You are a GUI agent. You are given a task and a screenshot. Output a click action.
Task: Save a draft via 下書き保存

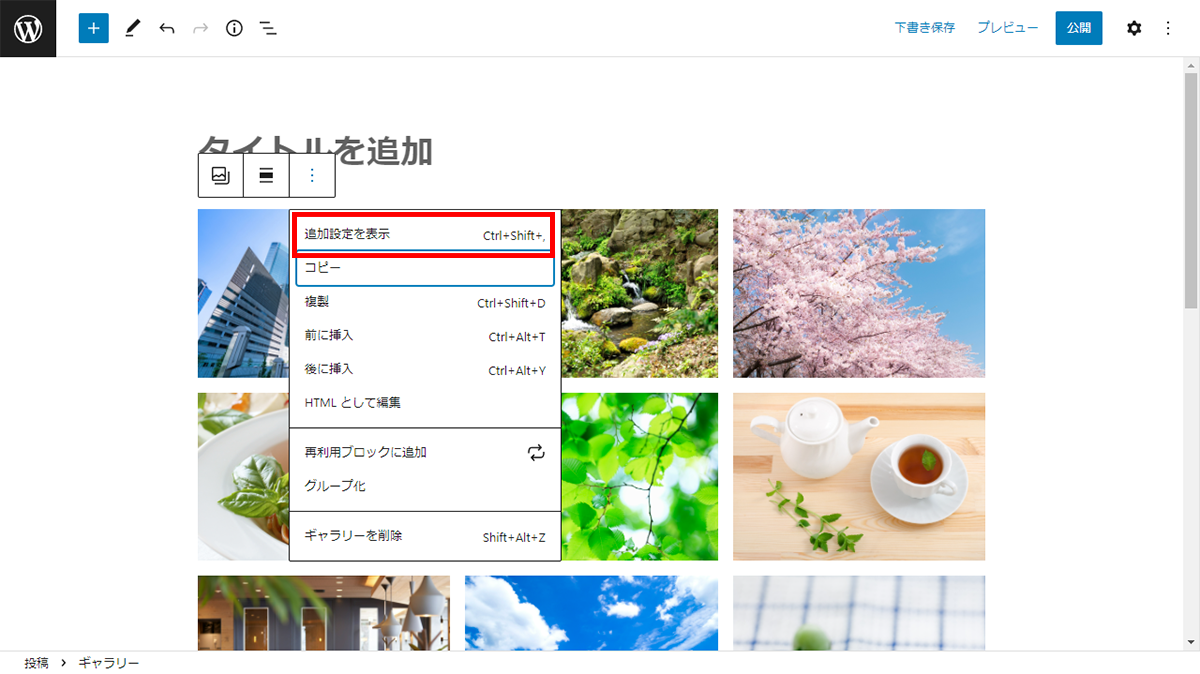coord(924,28)
